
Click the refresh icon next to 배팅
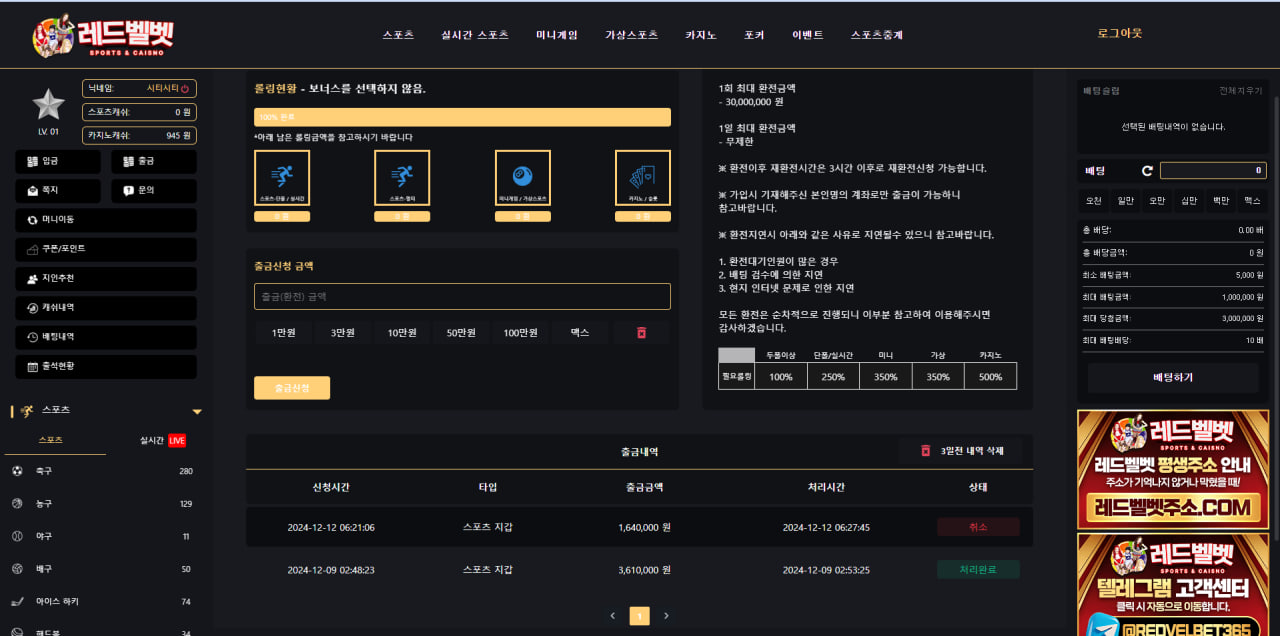(1147, 171)
